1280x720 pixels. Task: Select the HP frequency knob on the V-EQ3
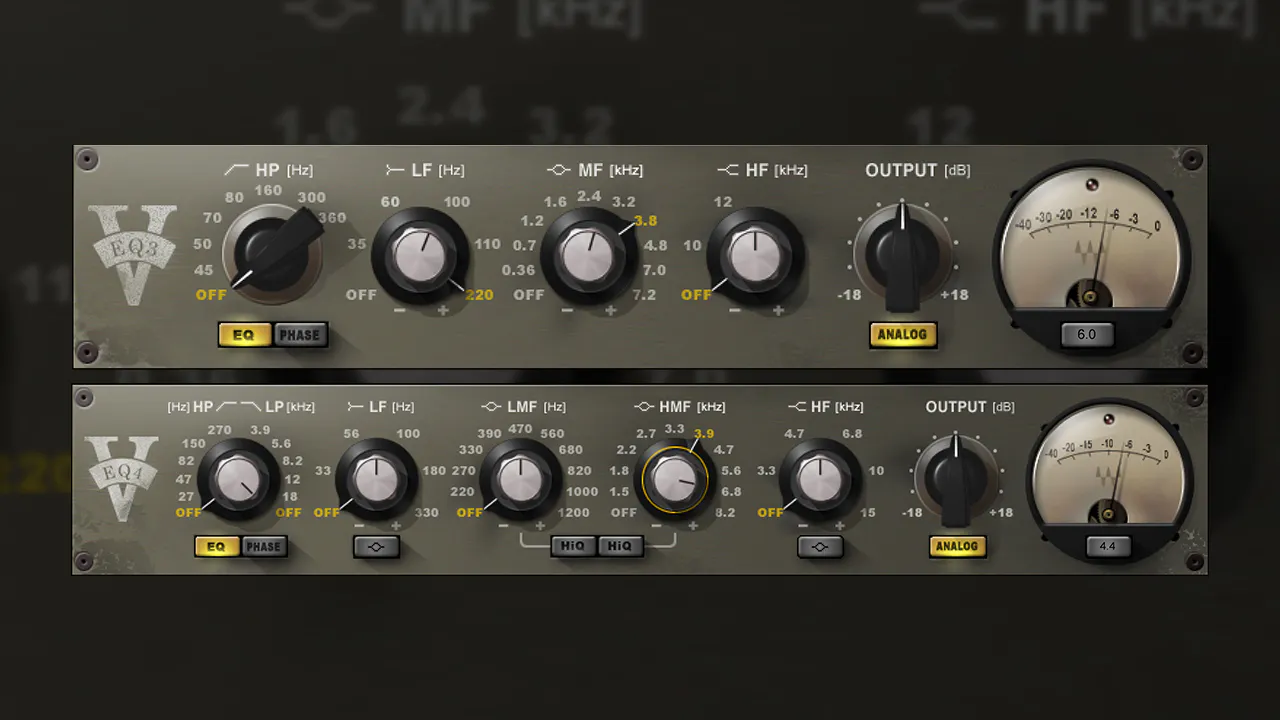[x=272, y=250]
